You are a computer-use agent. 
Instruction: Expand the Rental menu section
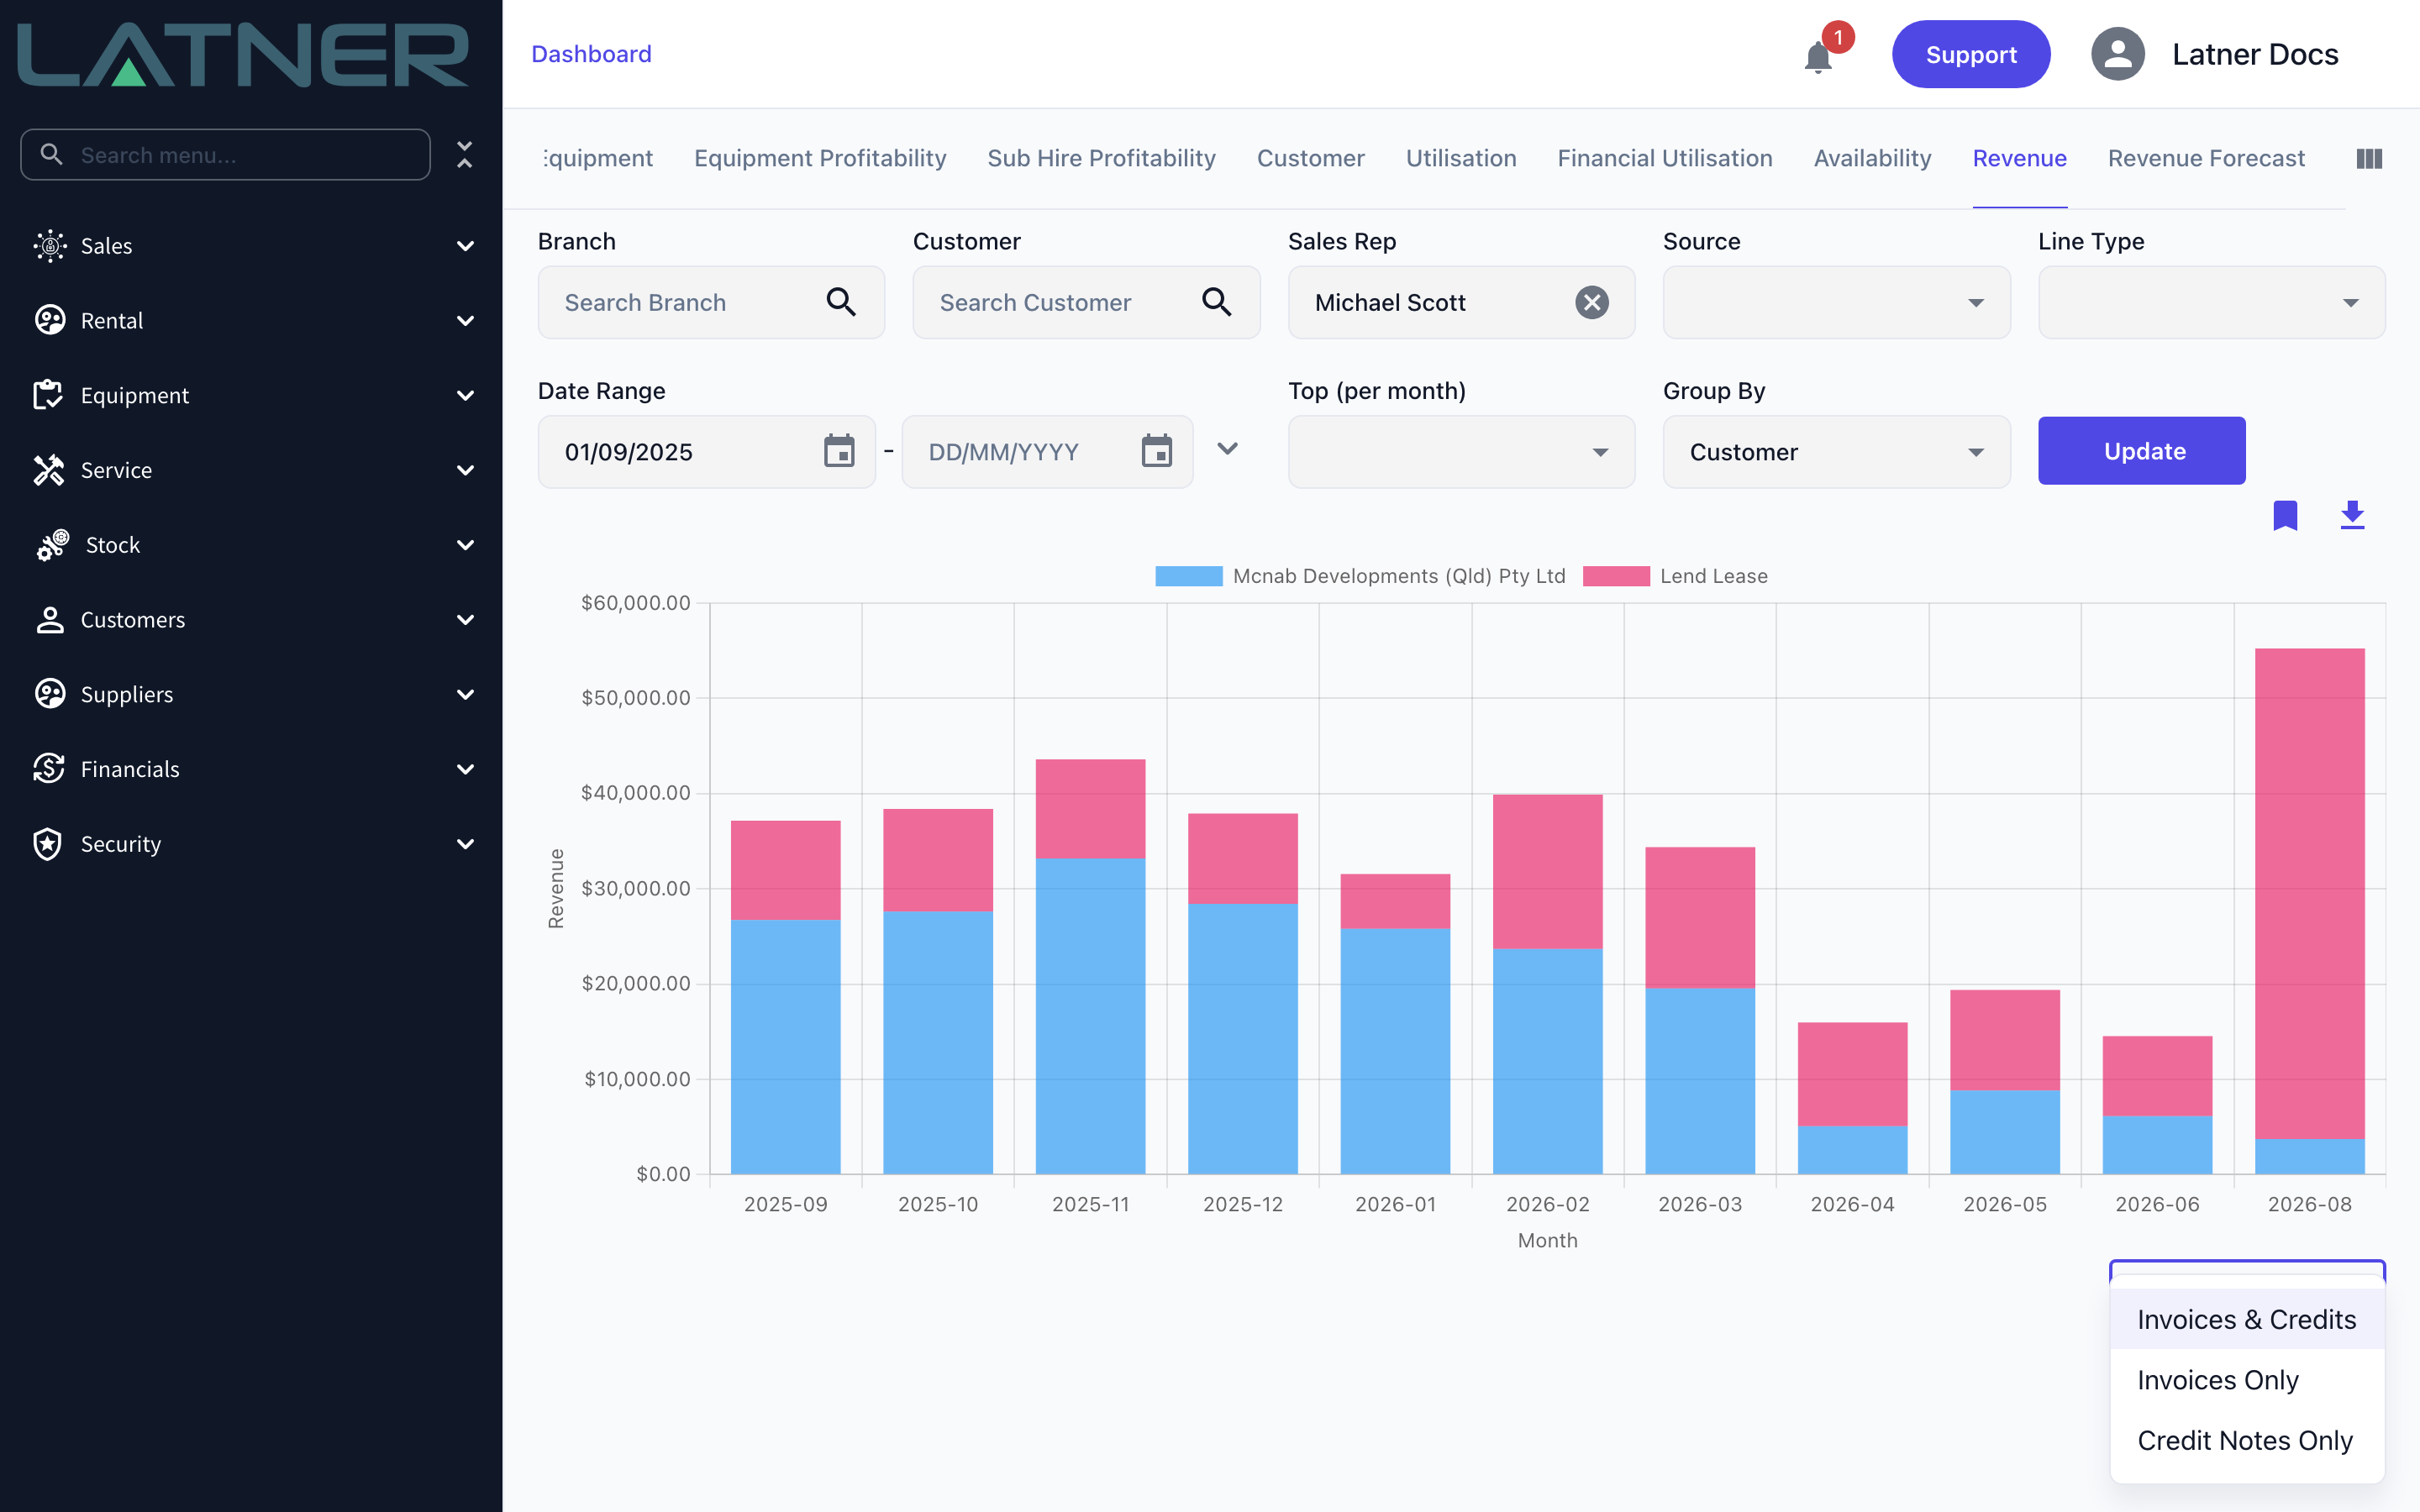[x=465, y=320]
